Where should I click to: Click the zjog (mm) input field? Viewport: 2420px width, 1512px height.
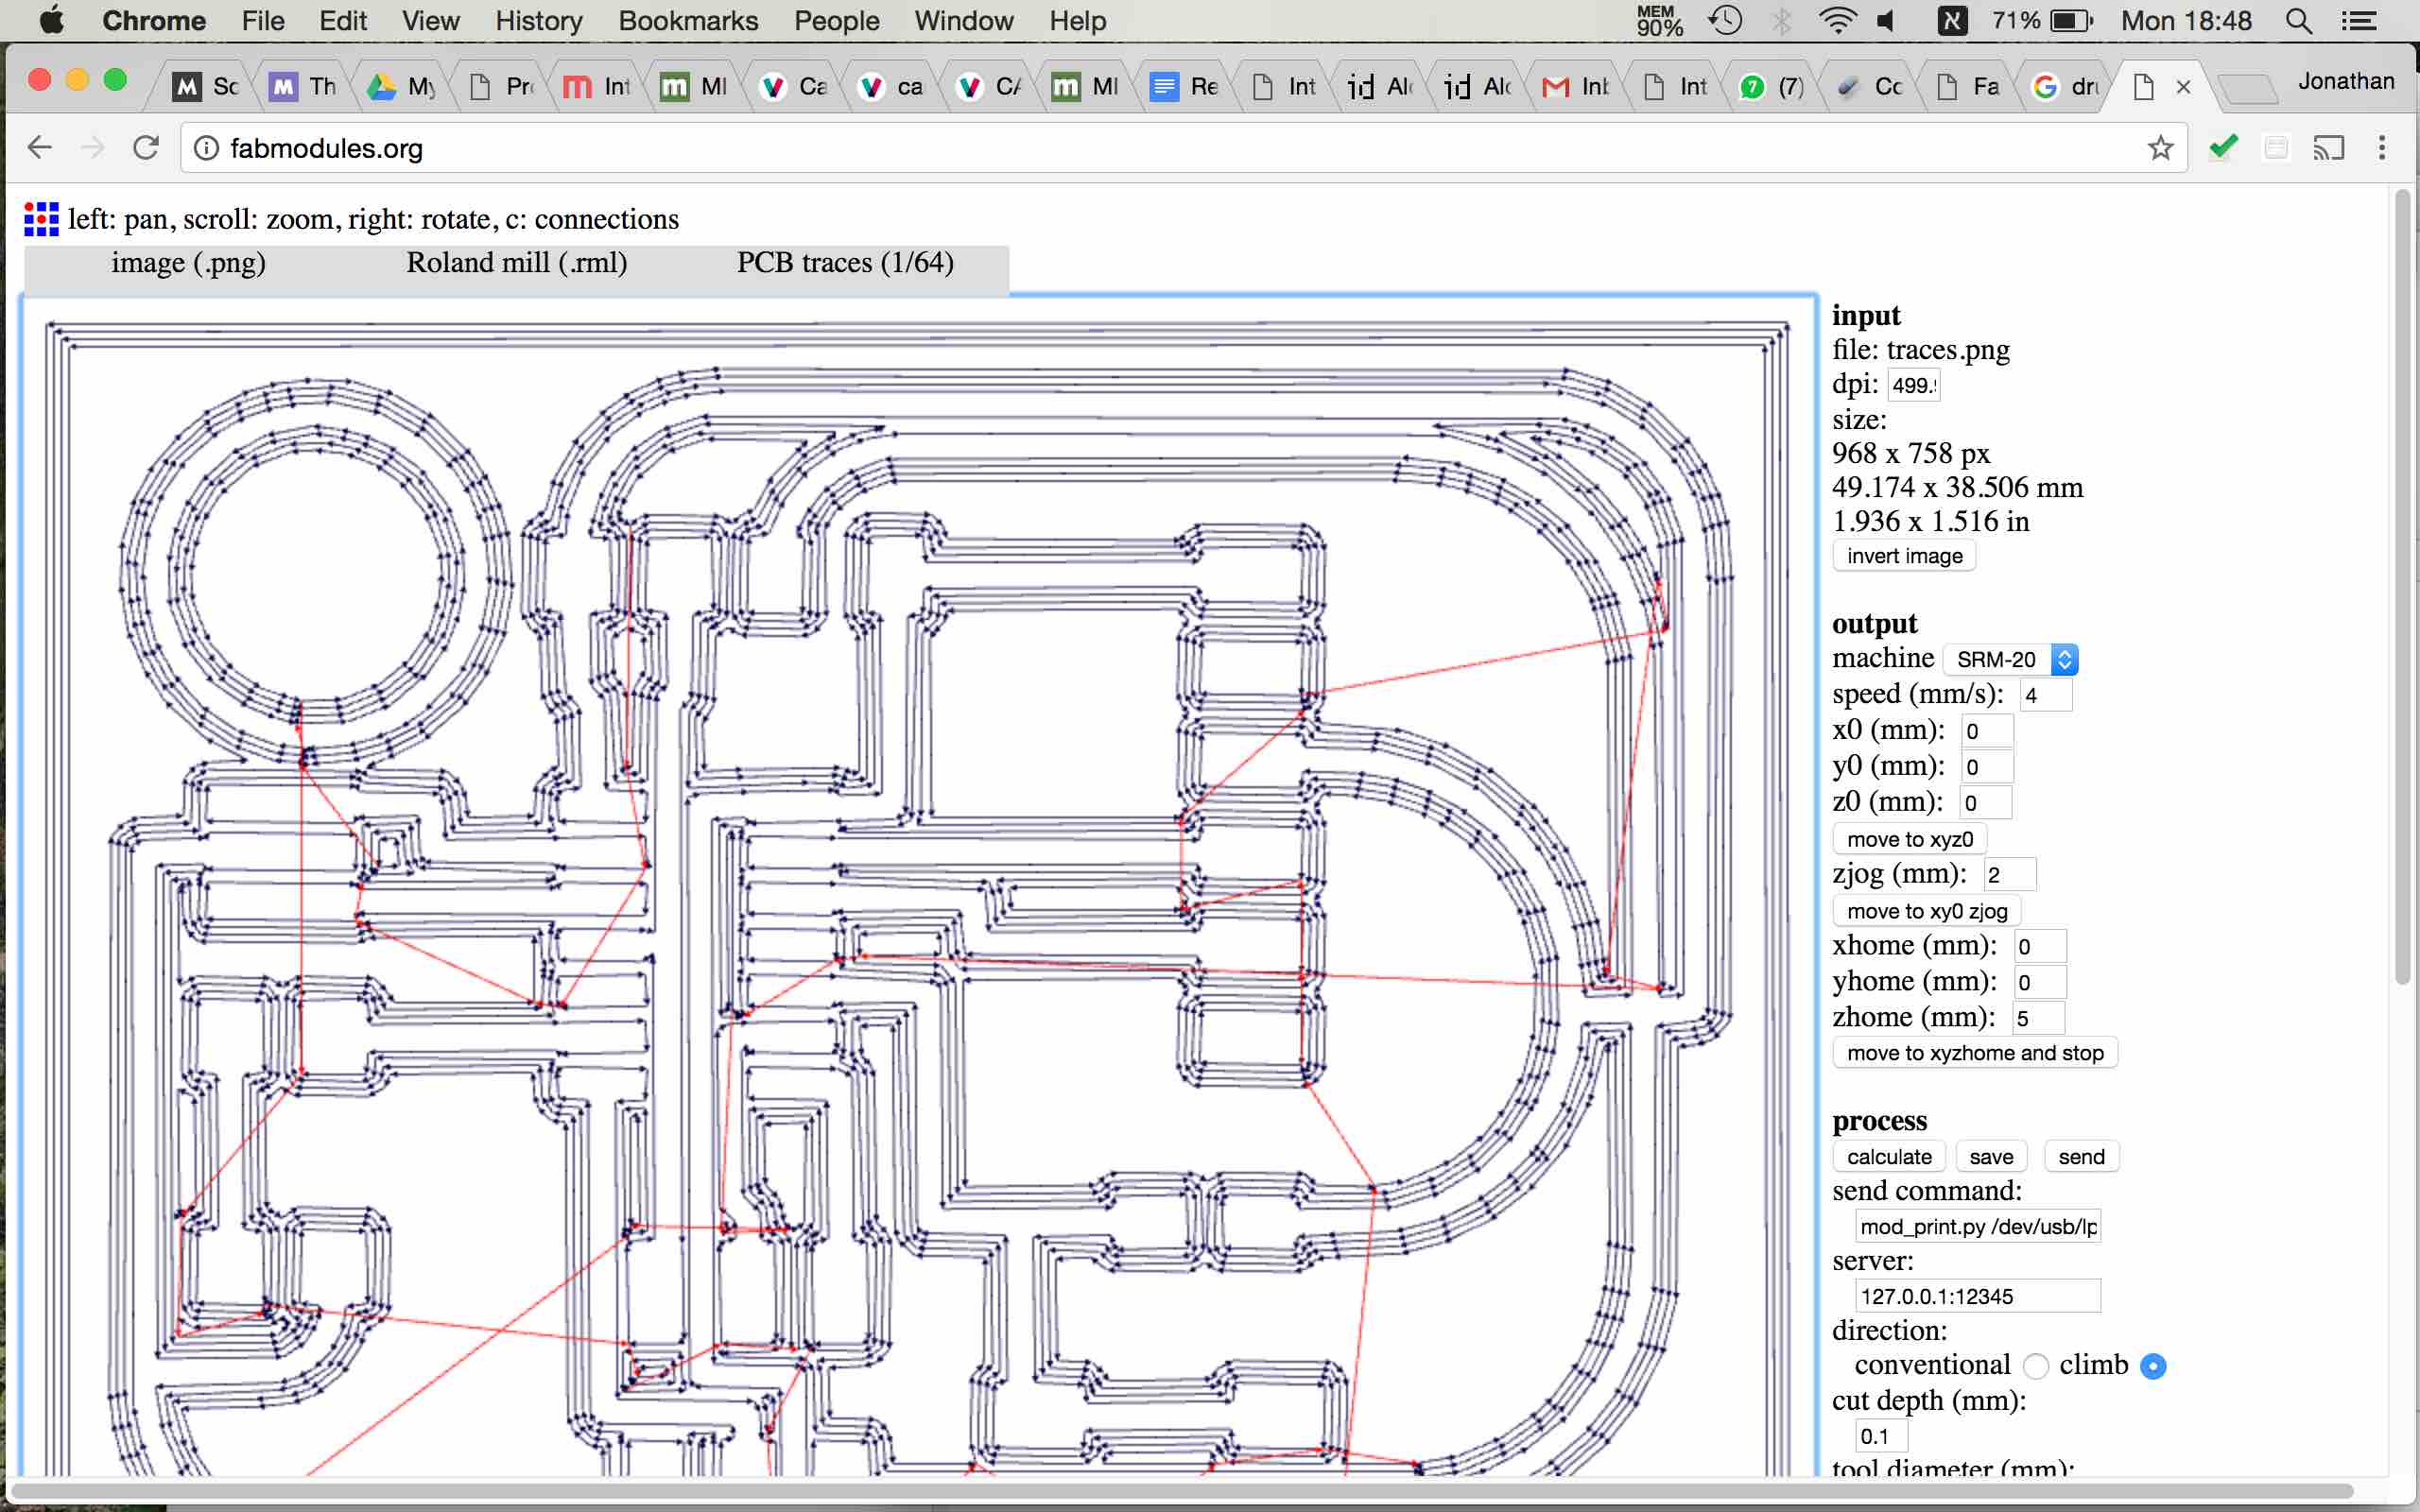[x=2009, y=875]
